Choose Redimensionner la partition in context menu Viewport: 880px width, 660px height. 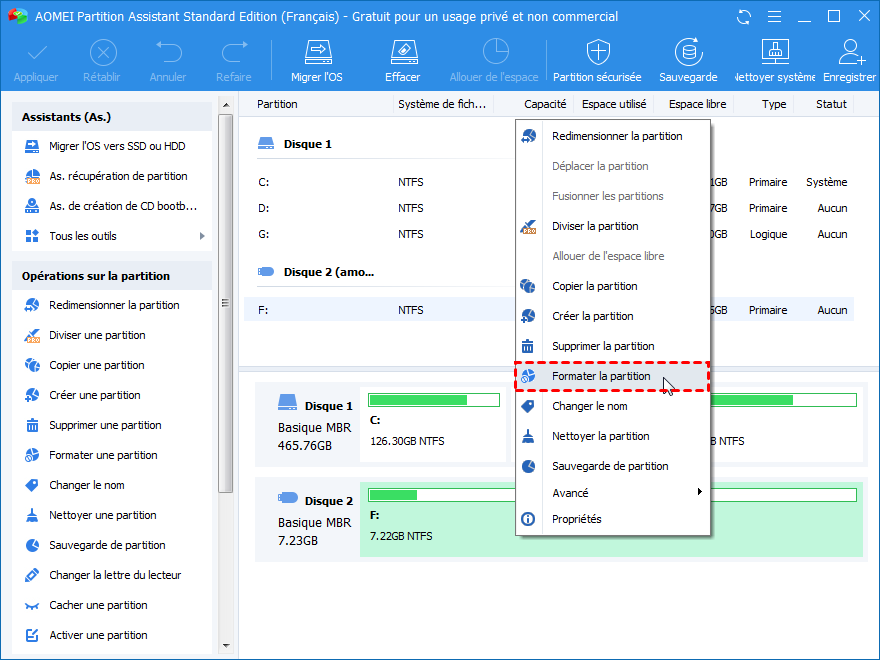tap(613, 136)
